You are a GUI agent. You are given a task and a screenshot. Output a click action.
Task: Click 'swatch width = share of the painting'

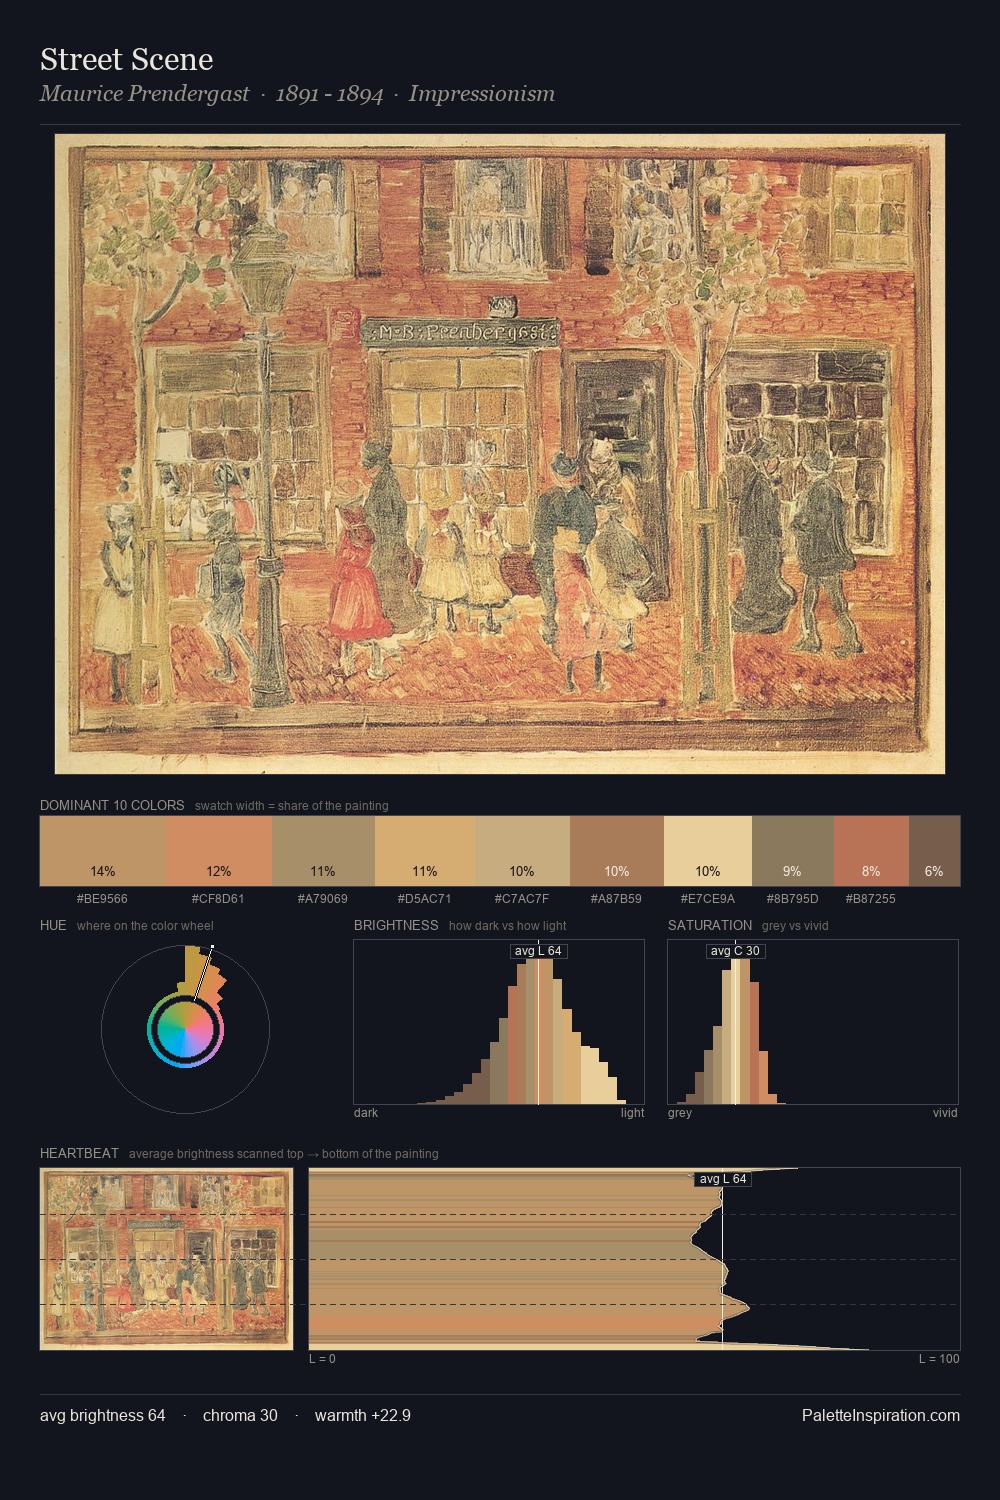point(292,806)
